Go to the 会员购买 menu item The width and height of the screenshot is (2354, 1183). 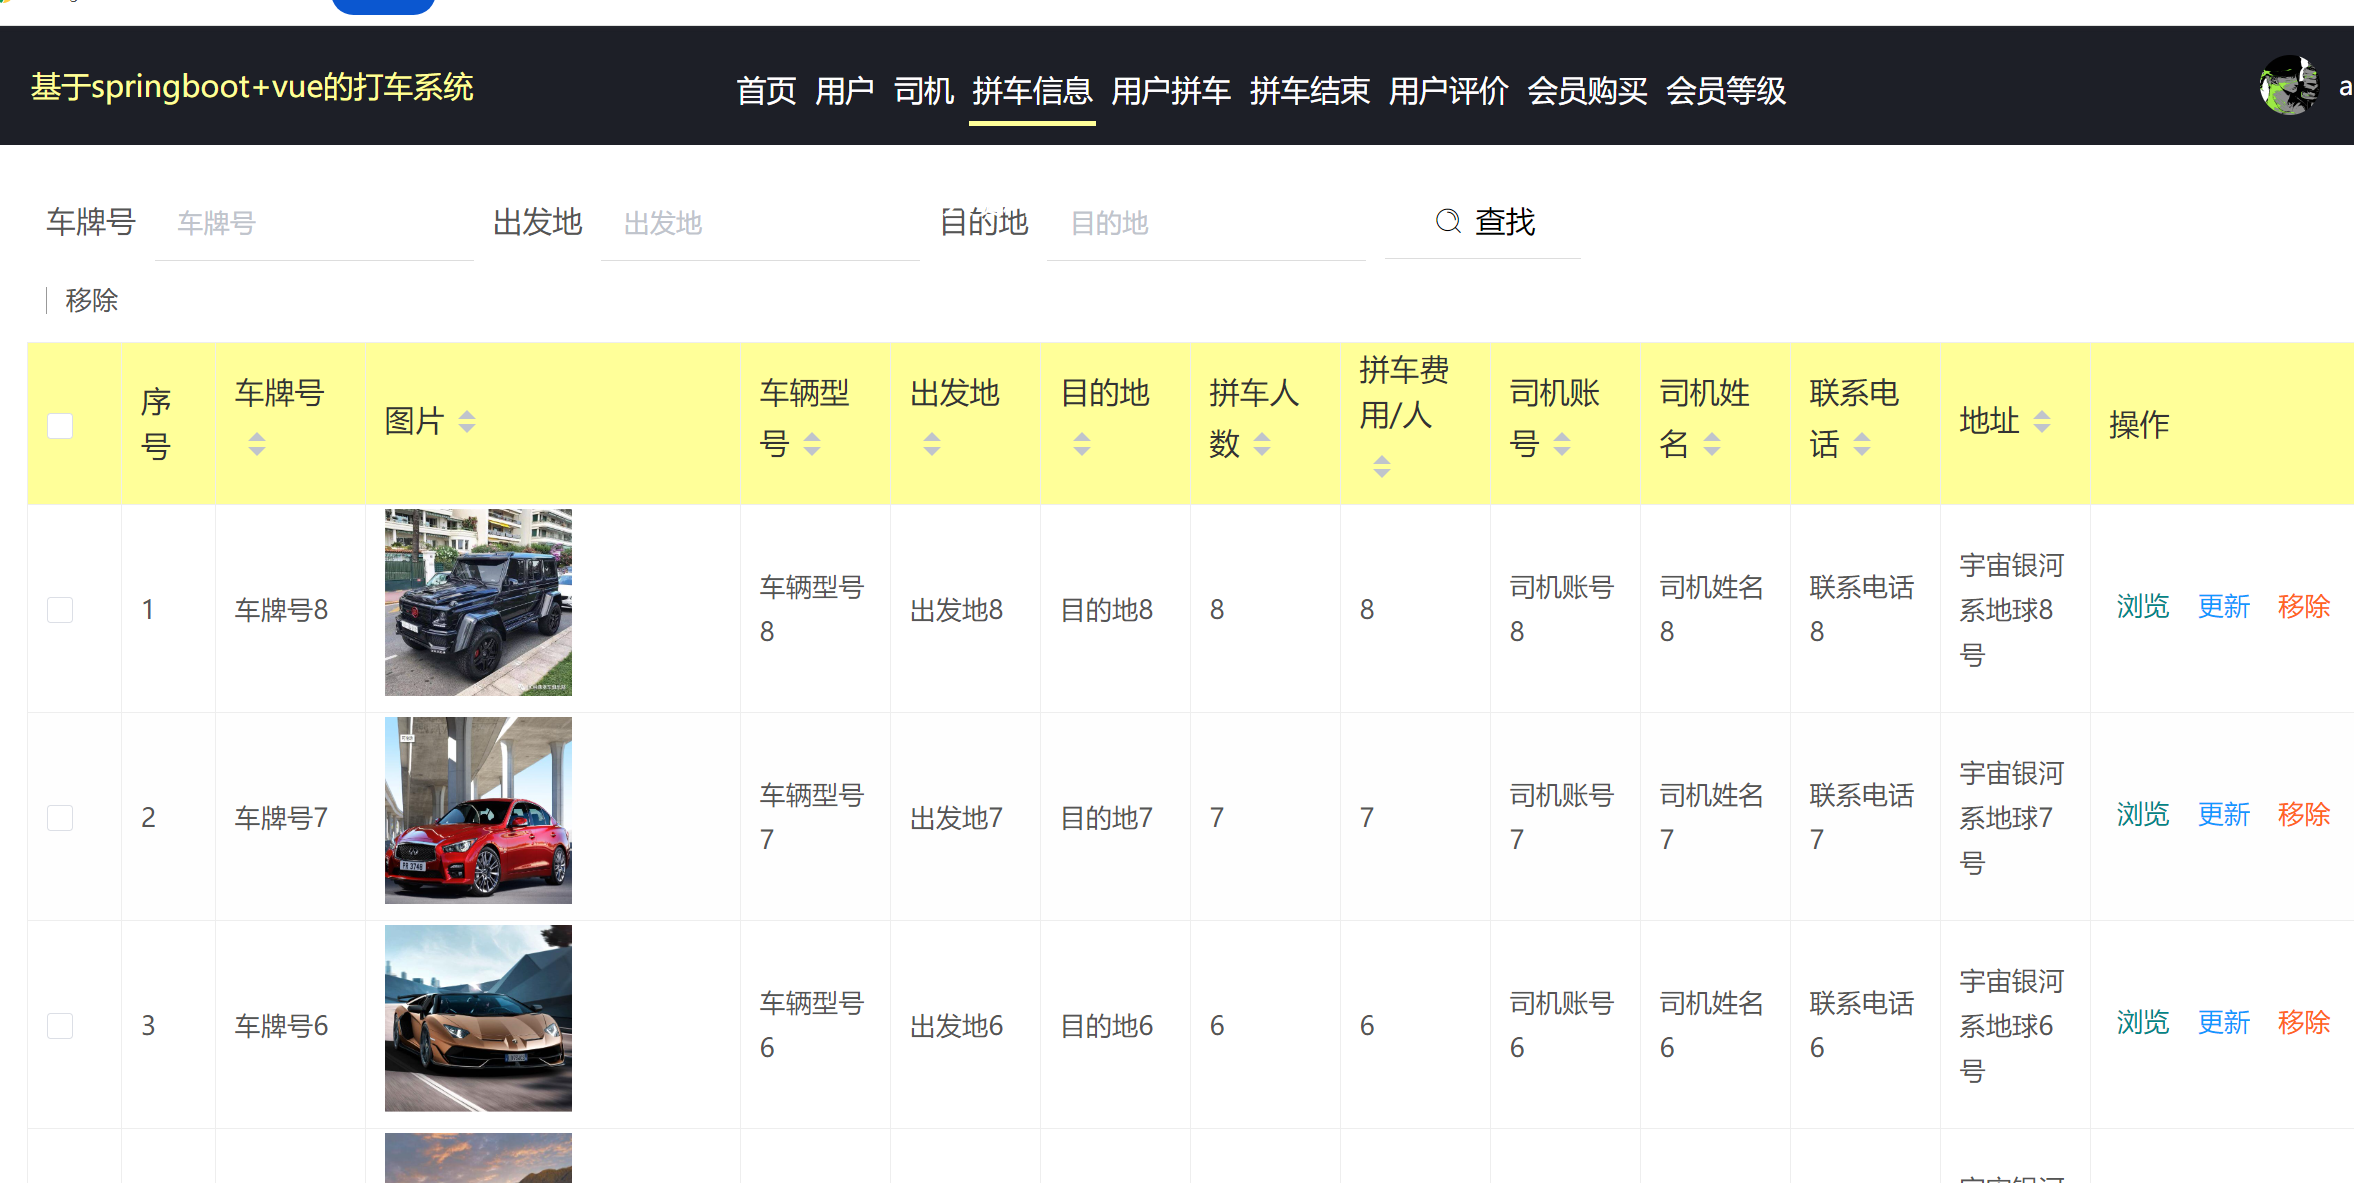1587,91
